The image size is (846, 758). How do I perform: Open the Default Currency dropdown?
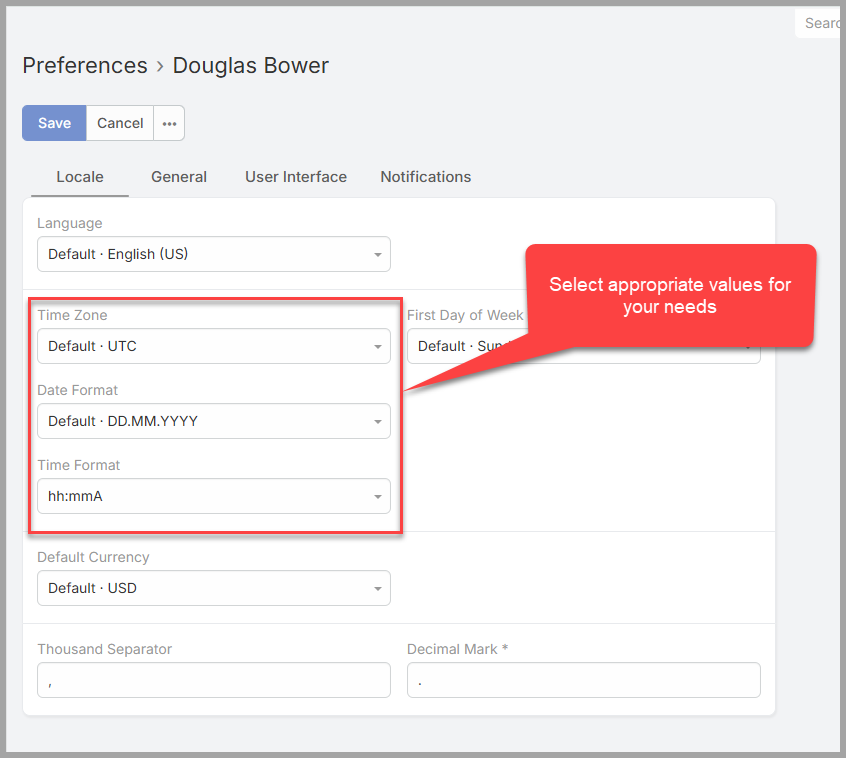[x=214, y=588]
